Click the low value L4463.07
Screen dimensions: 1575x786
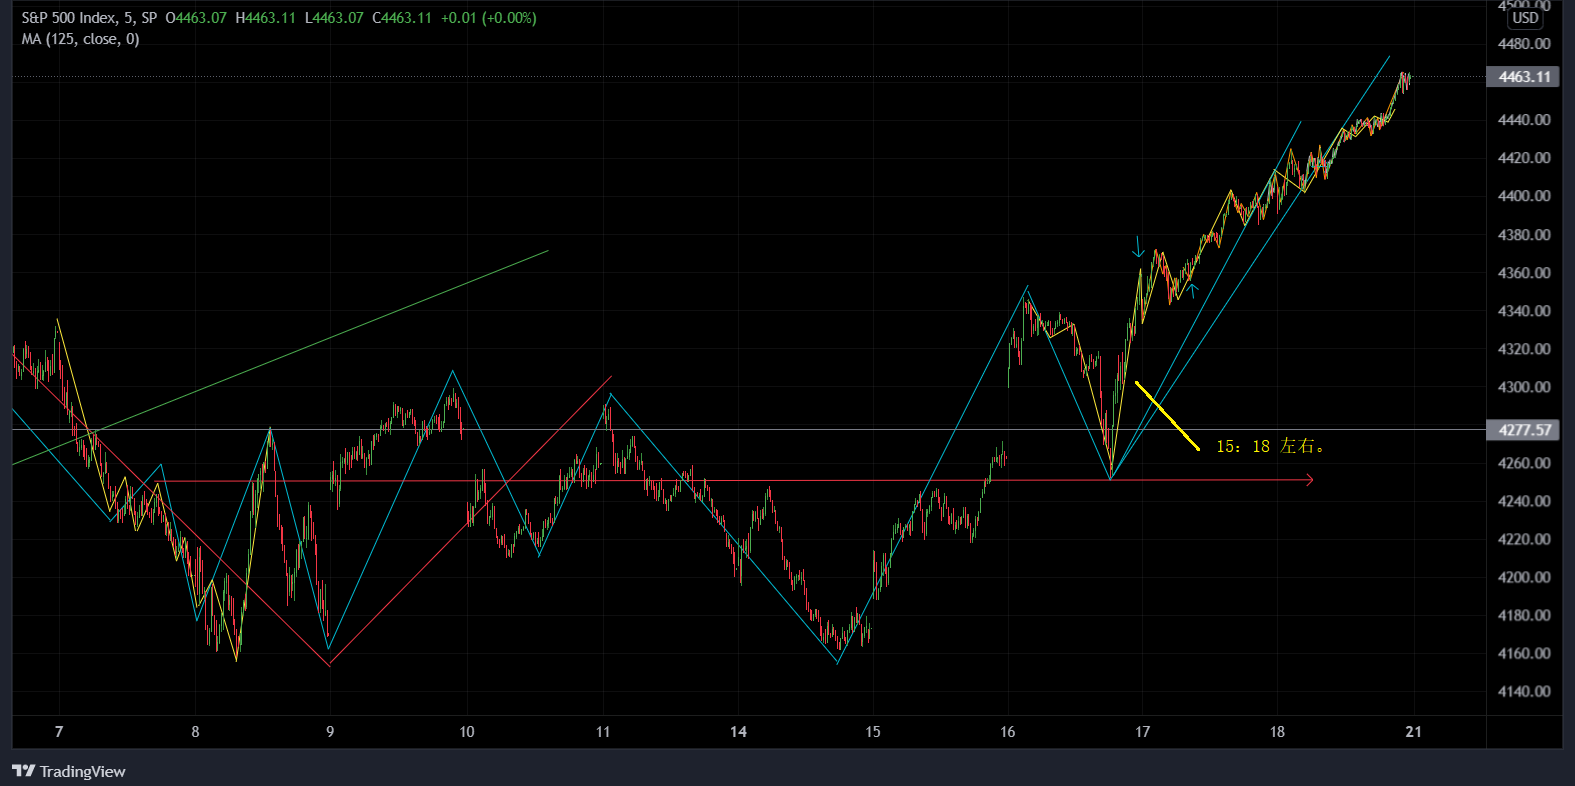[x=334, y=18]
